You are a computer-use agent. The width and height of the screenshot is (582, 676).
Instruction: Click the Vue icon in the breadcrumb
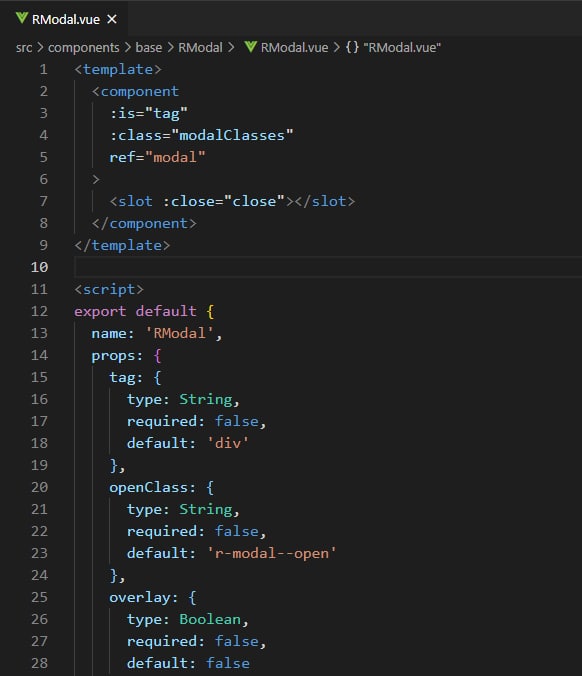coord(250,47)
